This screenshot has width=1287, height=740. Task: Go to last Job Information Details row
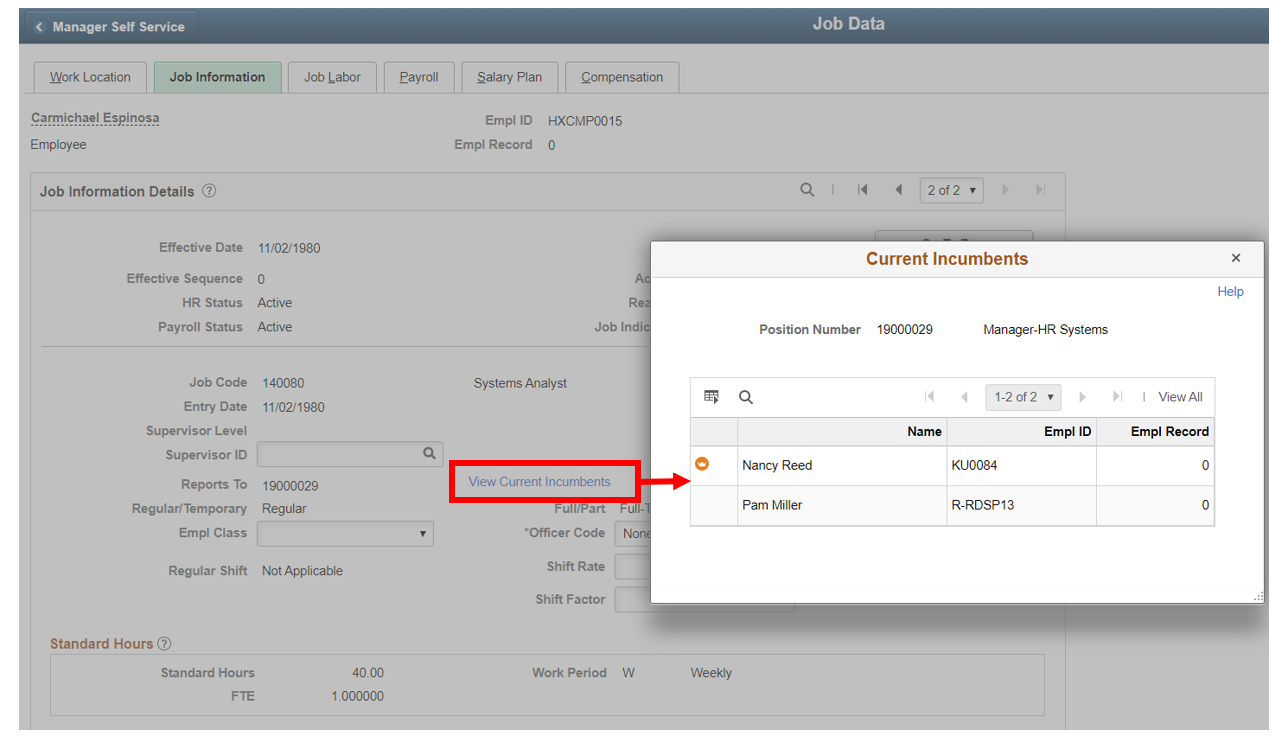coord(1040,190)
